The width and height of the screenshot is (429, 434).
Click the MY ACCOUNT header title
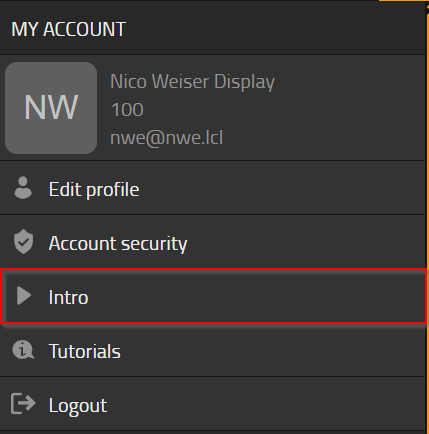tap(69, 29)
